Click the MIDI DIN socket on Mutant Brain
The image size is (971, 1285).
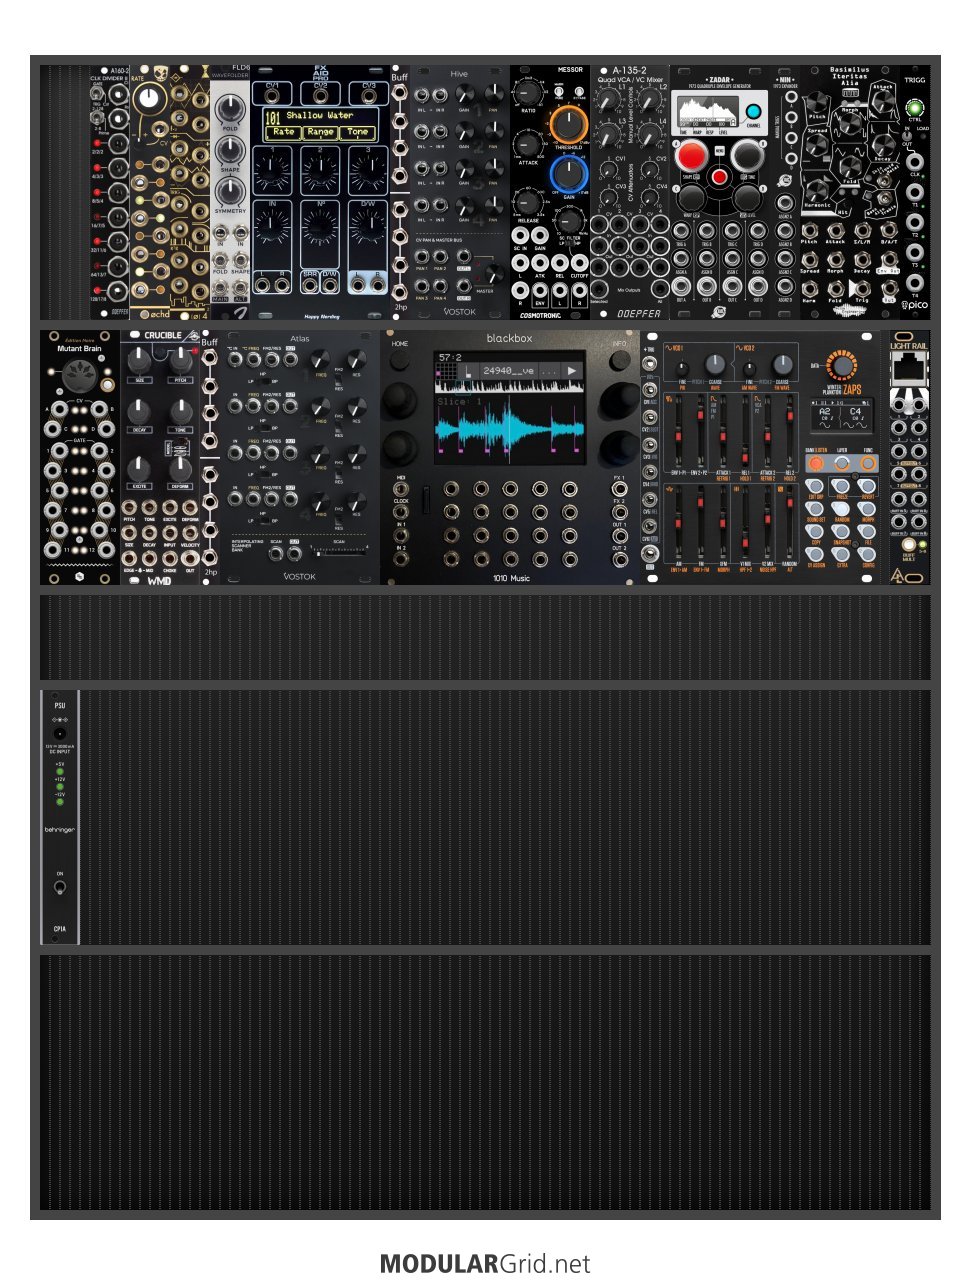point(79,376)
